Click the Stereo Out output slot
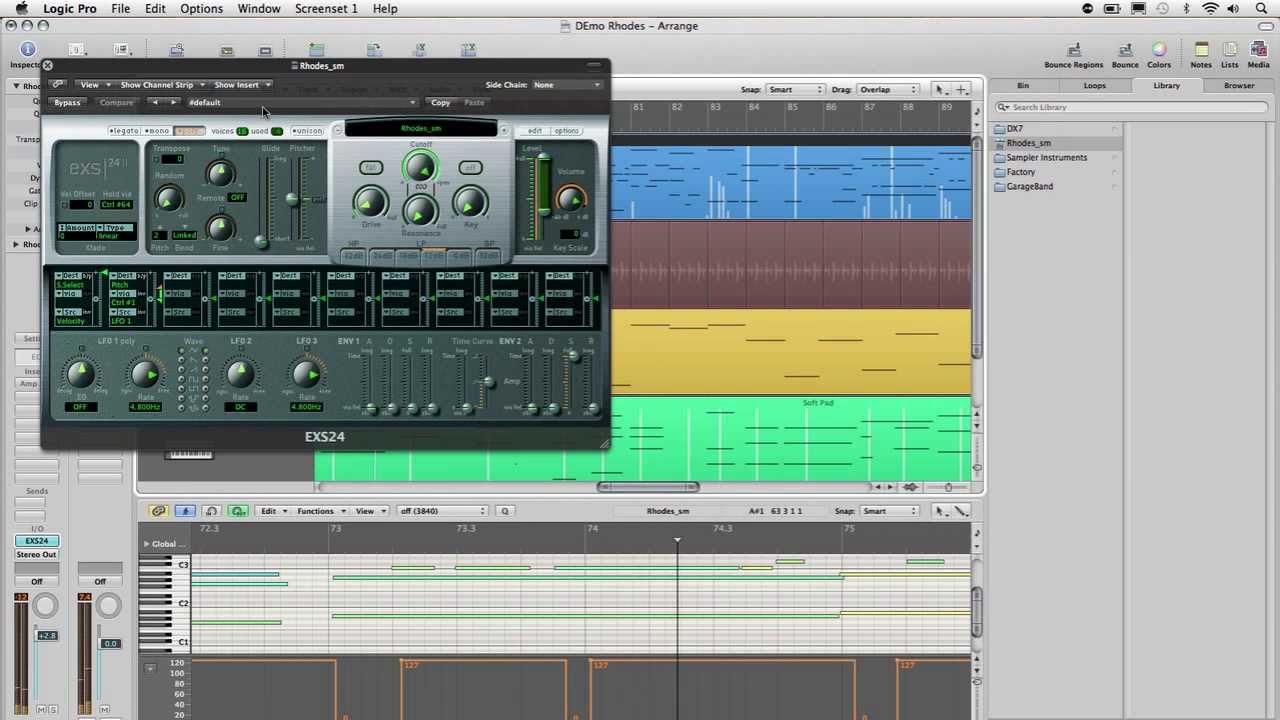The height and width of the screenshot is (720, 1280). tap(36, 555)
